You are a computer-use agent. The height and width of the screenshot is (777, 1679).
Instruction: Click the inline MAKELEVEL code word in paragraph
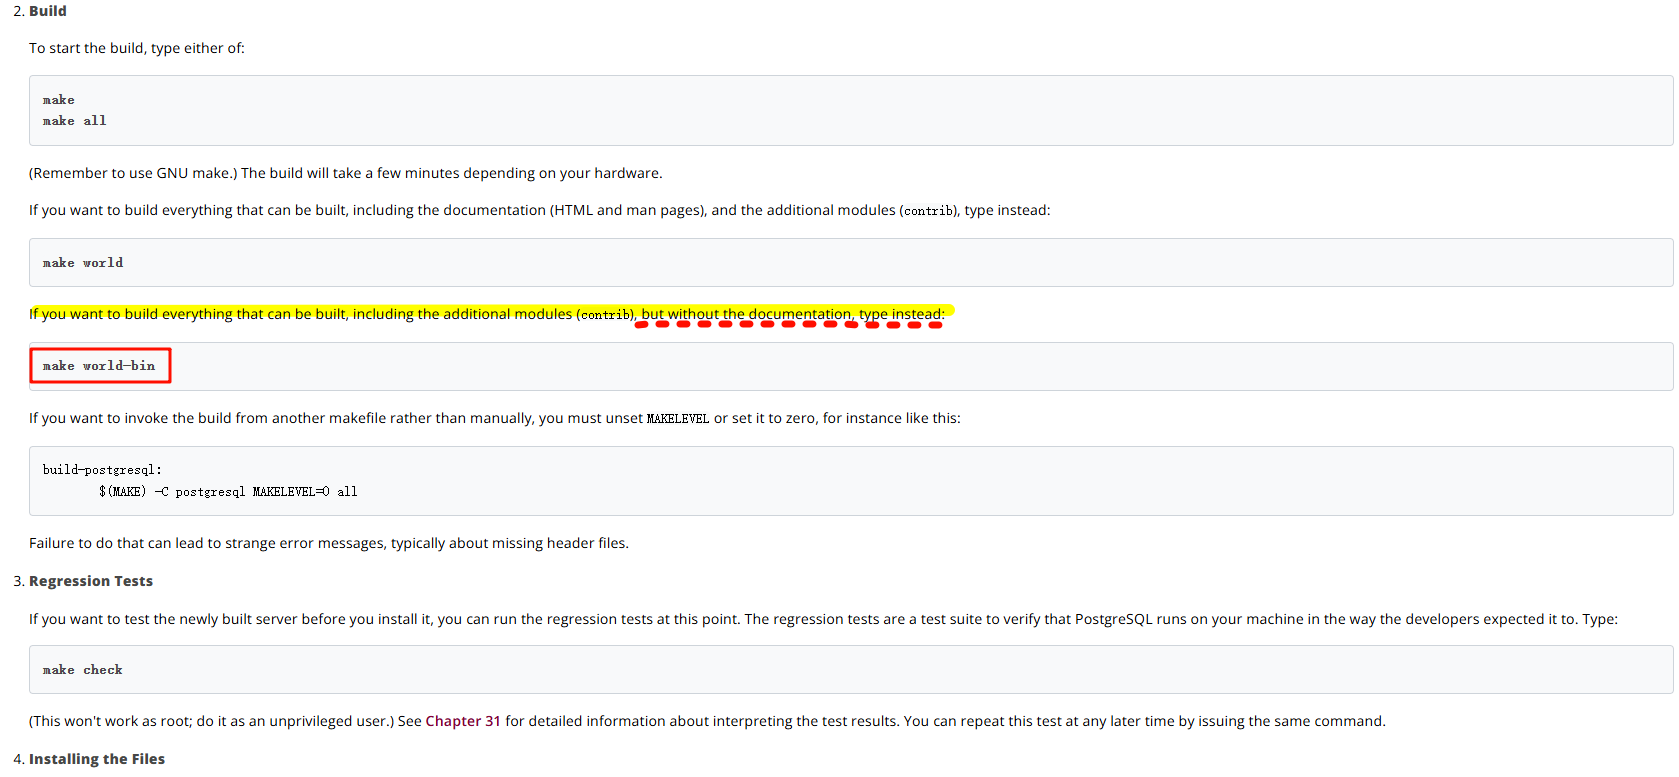pyautogui.click(x=677, y=419)
